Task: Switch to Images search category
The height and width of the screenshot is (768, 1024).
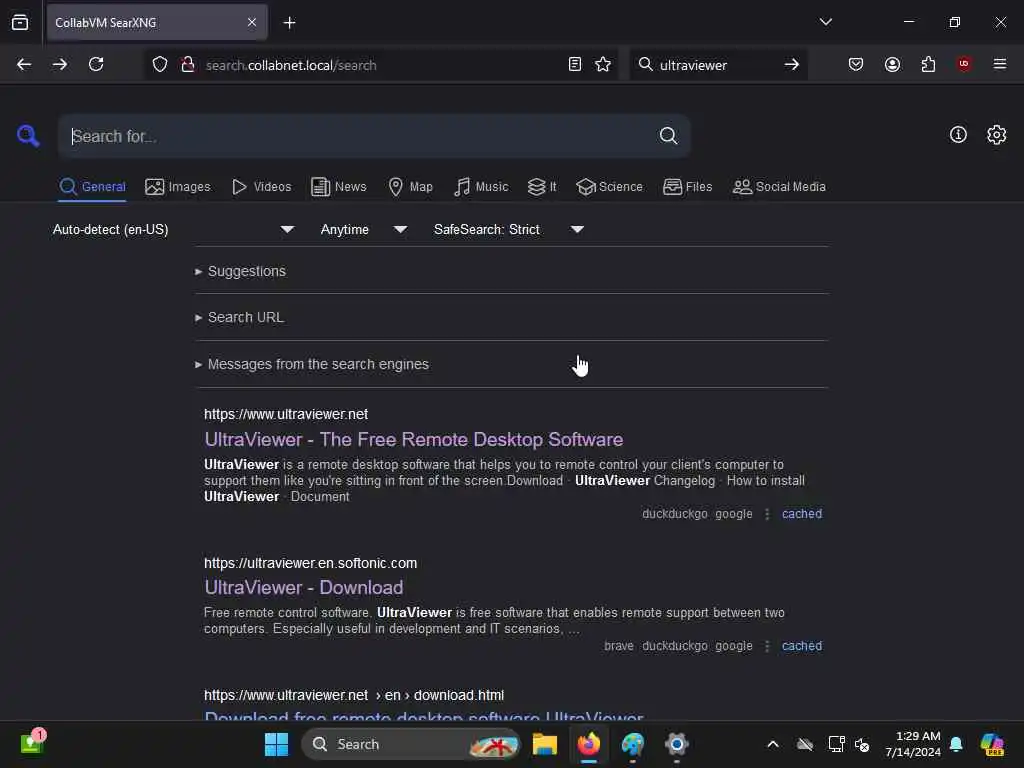Action: point(178,187)
